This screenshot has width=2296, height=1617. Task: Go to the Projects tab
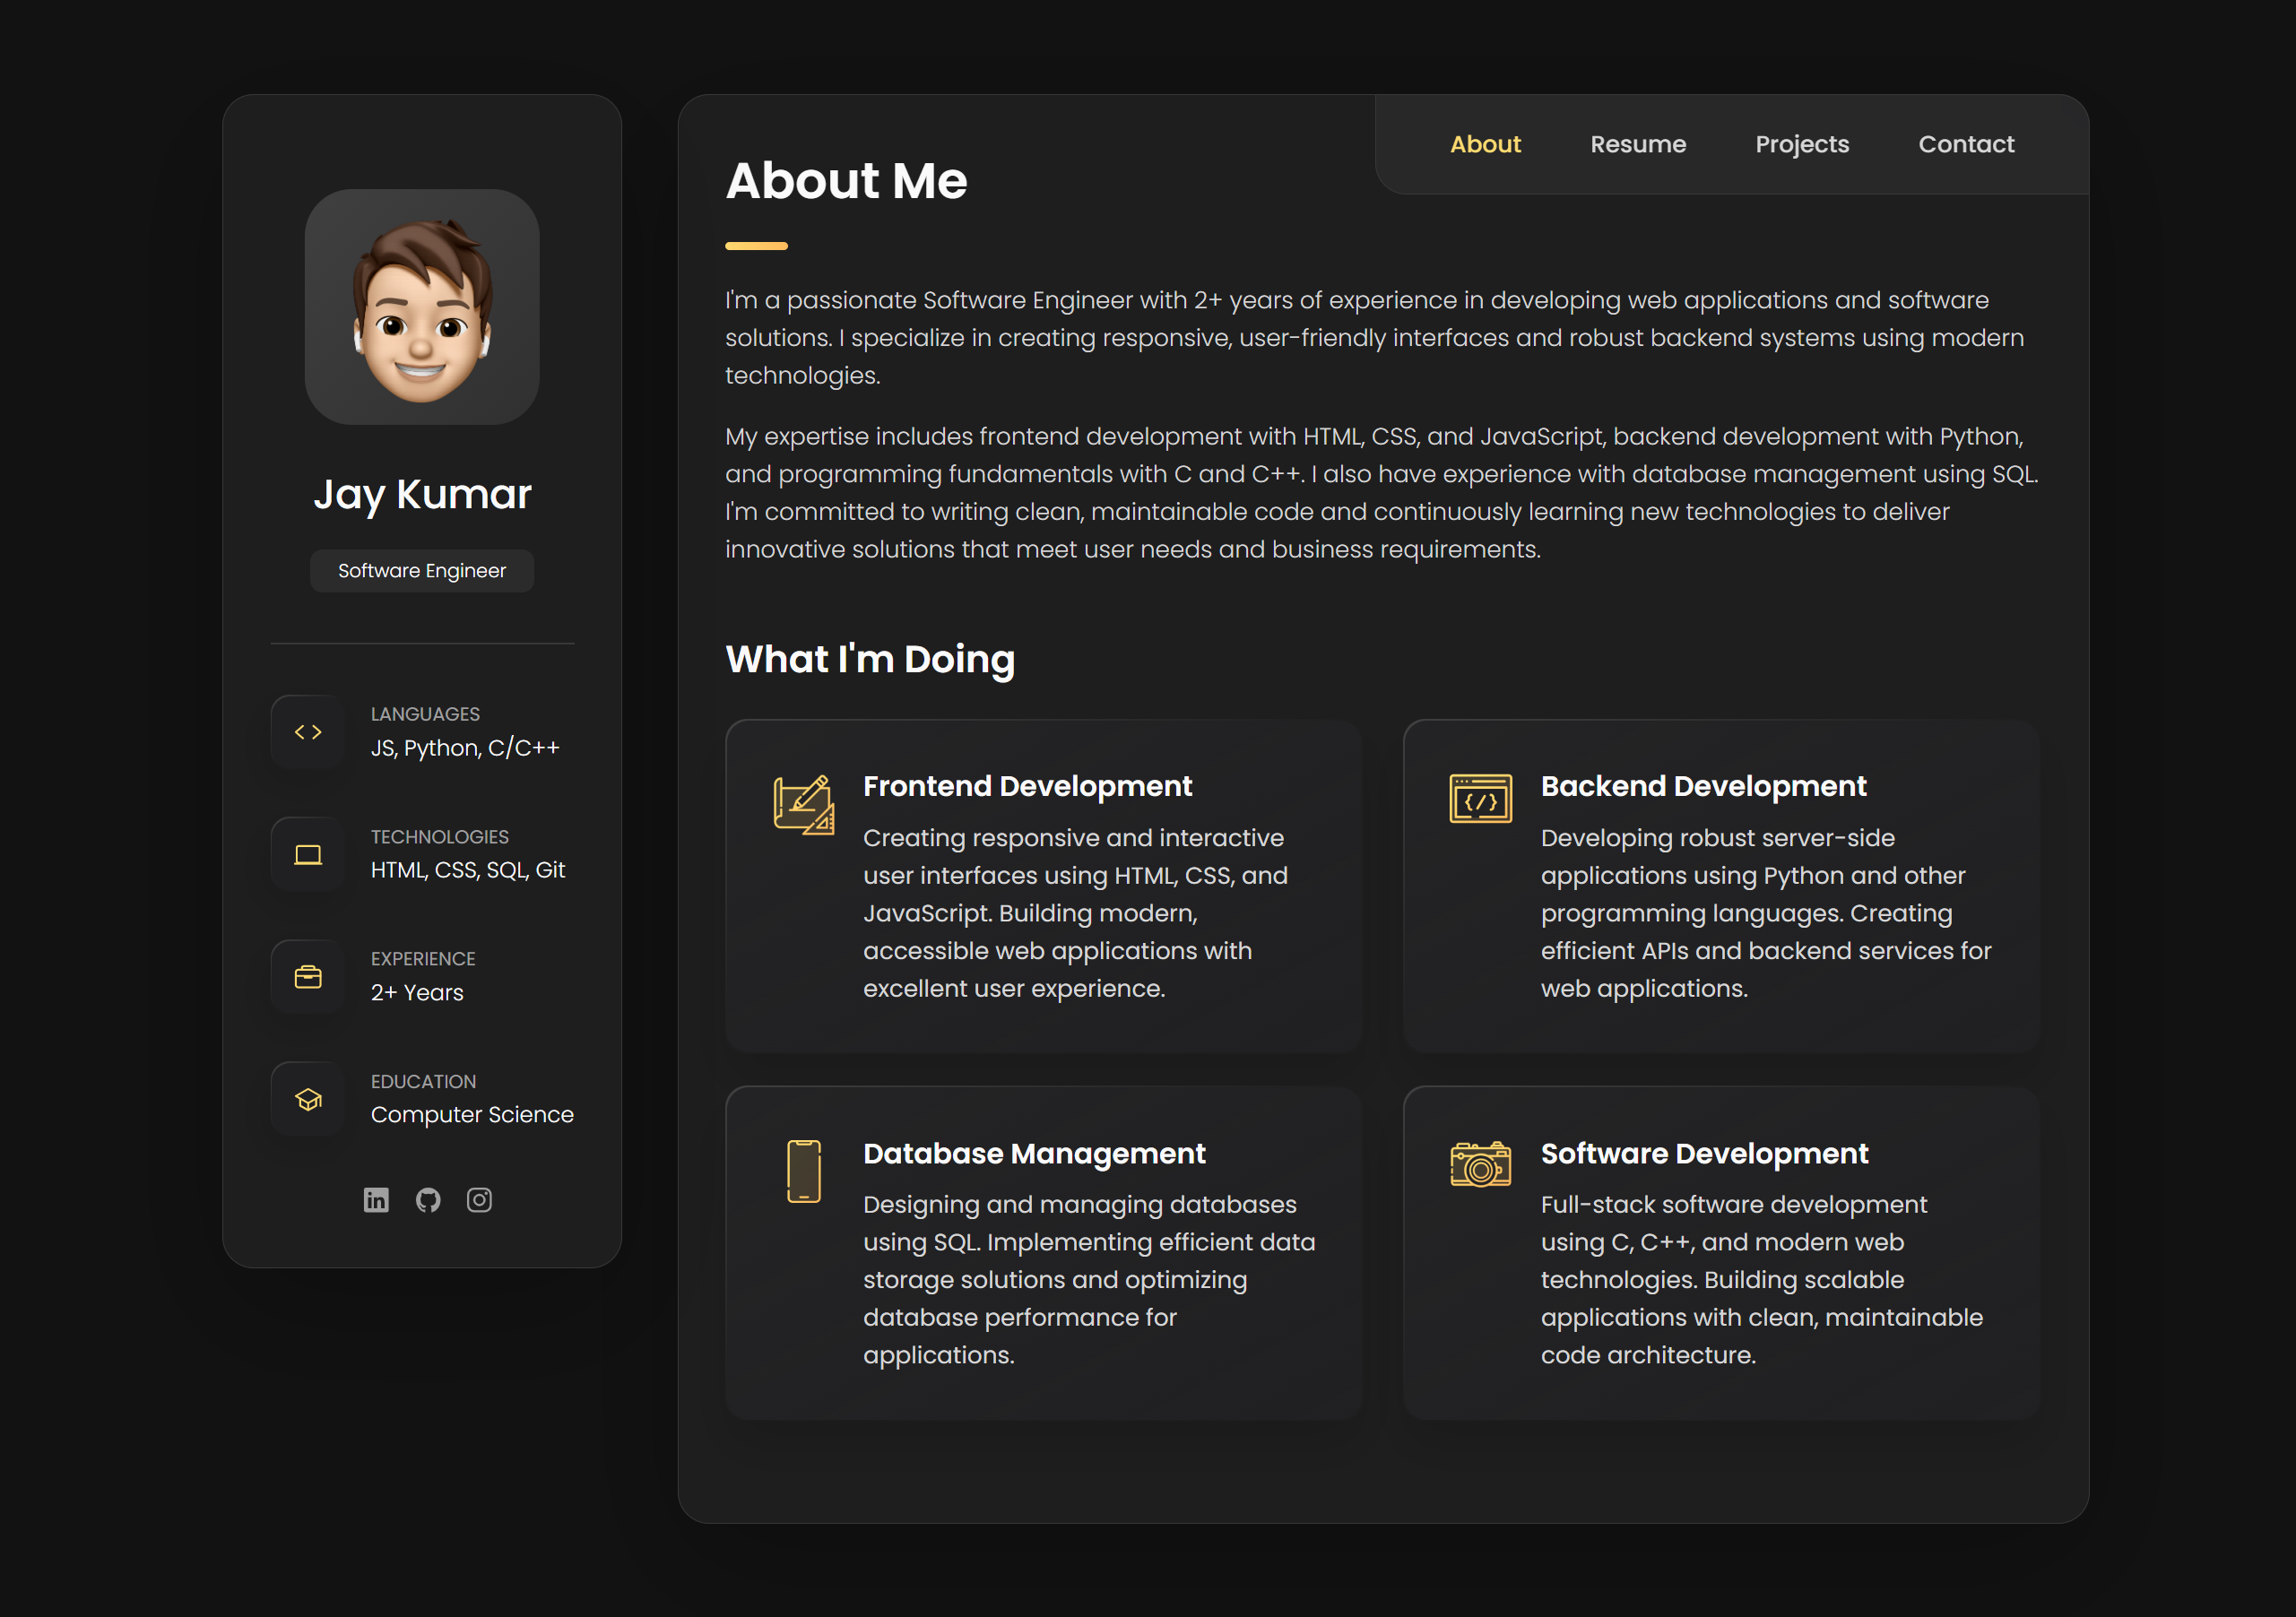[x=1801, y=144]
